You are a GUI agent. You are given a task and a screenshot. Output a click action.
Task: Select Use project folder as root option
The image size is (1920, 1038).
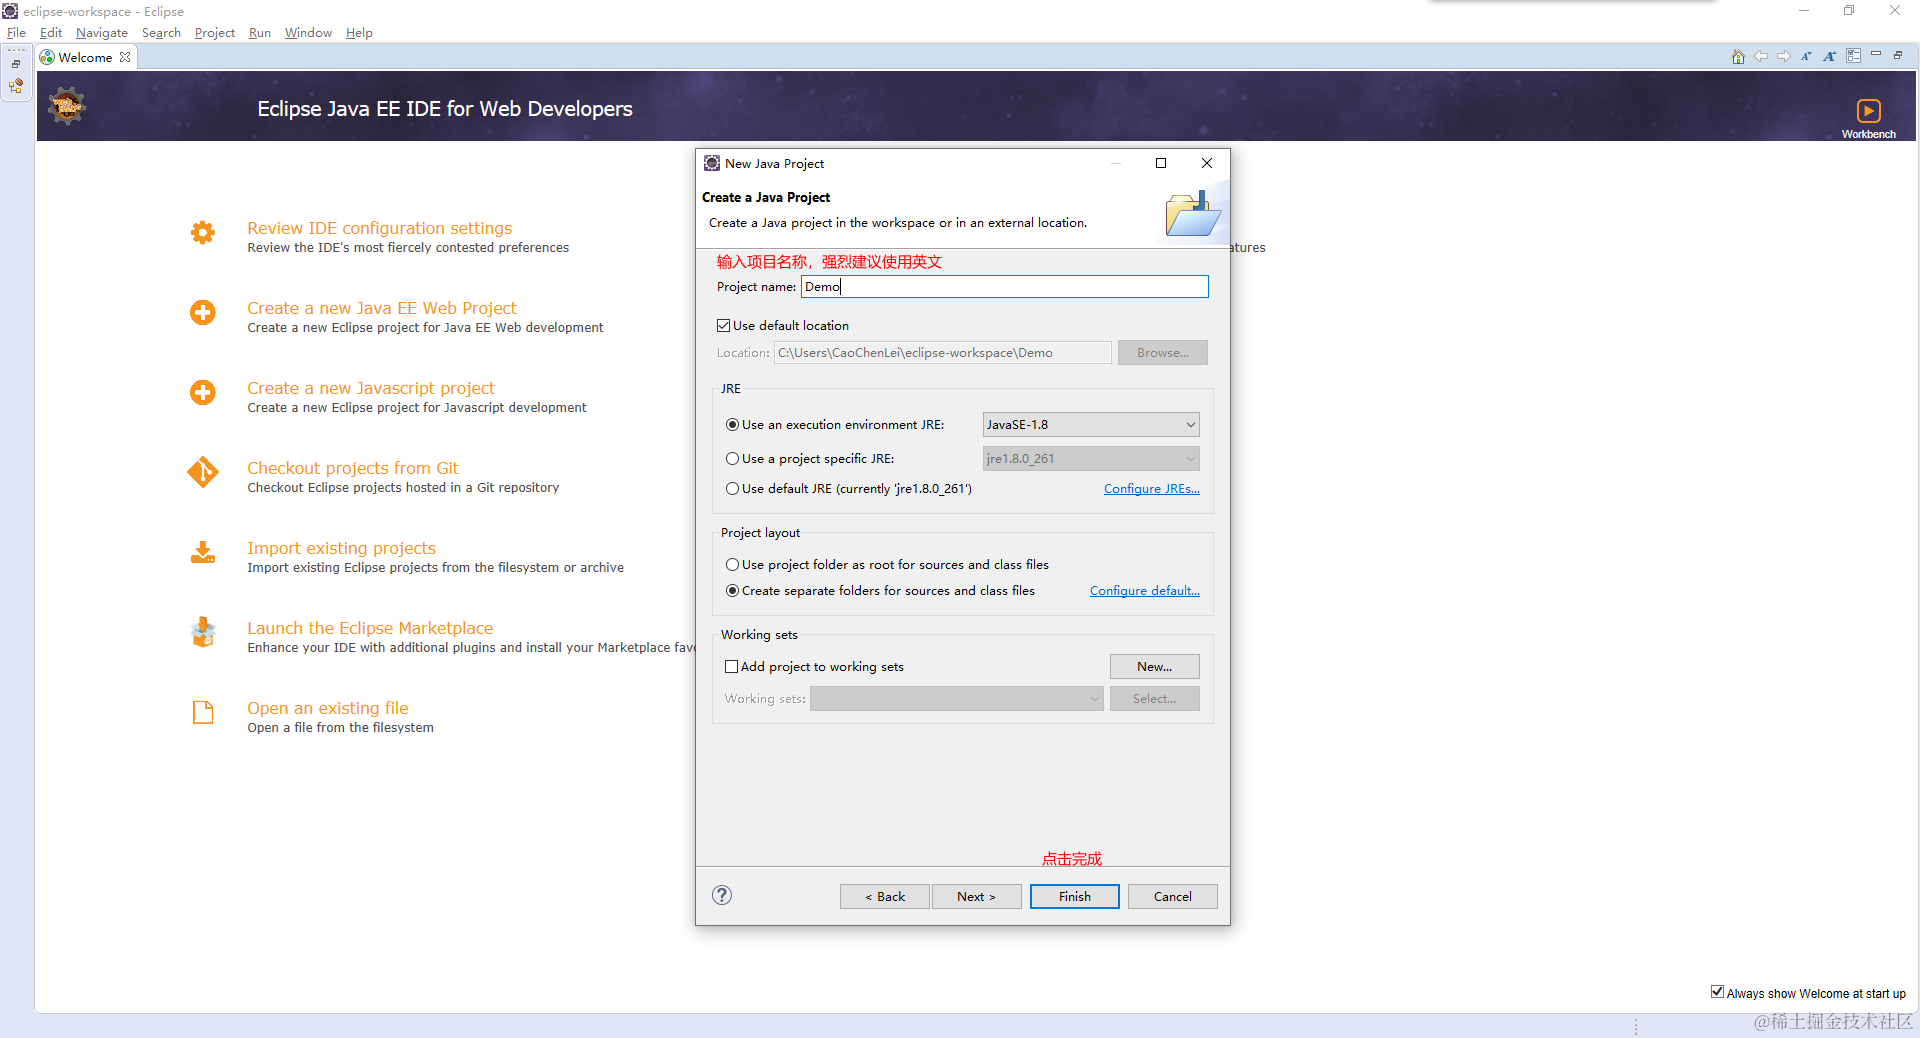coord(733,564)
